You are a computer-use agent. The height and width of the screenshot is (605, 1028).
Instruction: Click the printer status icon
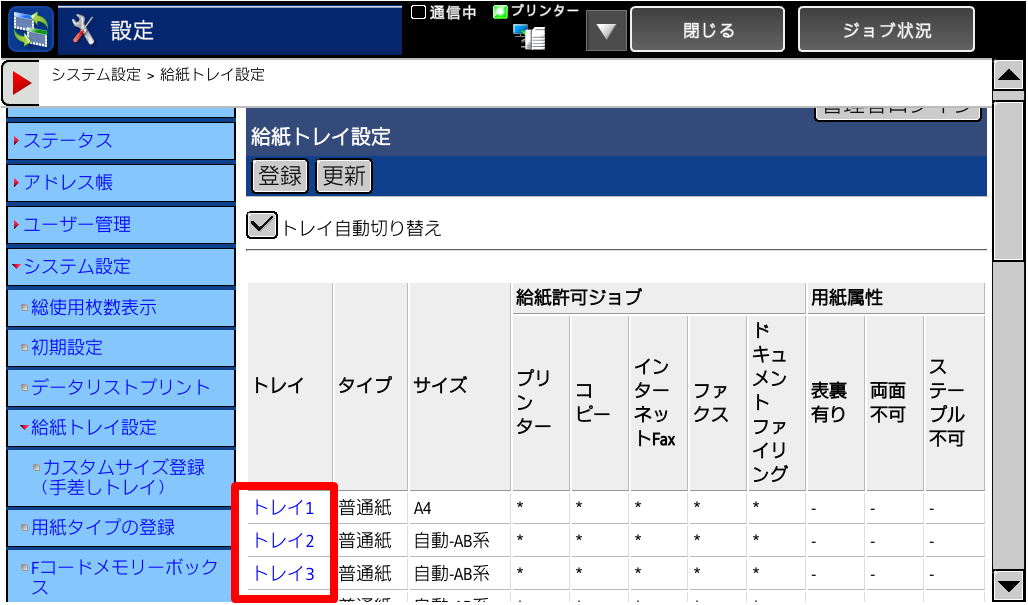click(529, 37)
